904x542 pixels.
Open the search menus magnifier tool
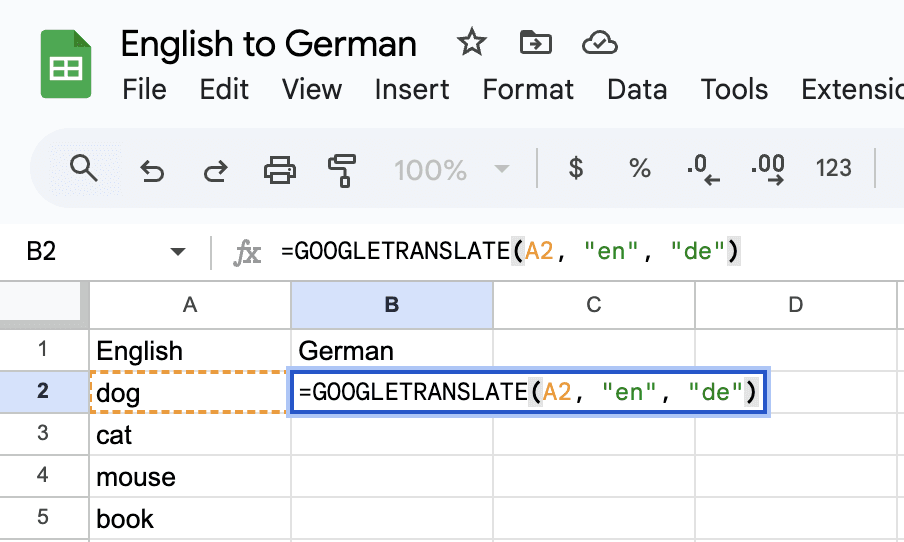tap(84, 168)
